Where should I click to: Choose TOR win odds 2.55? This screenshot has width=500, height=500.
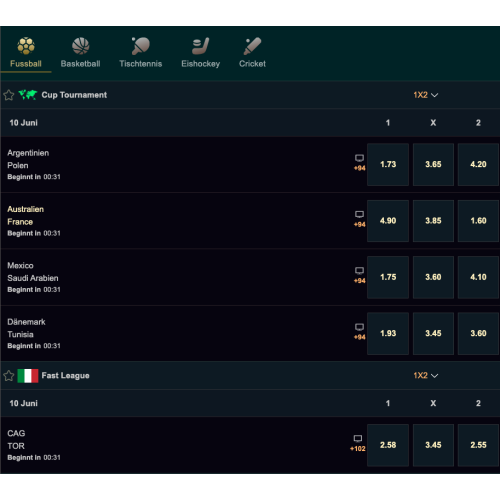478,445
